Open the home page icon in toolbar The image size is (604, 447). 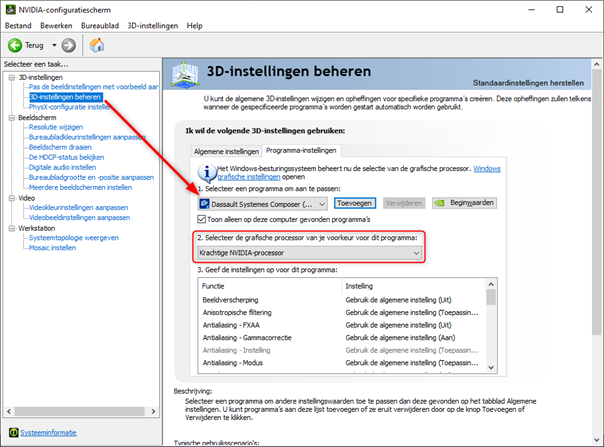tap(97, 45)
